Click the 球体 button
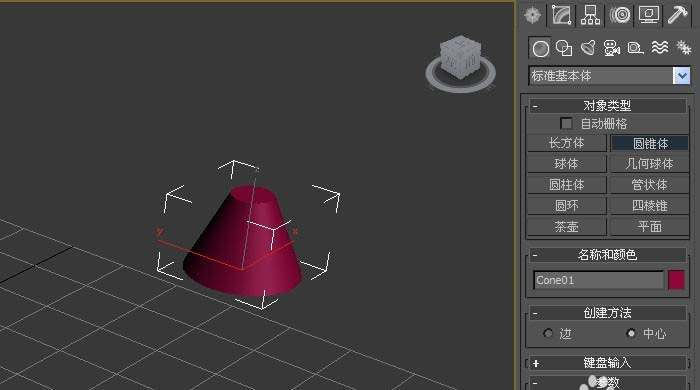 click(566, 164)
